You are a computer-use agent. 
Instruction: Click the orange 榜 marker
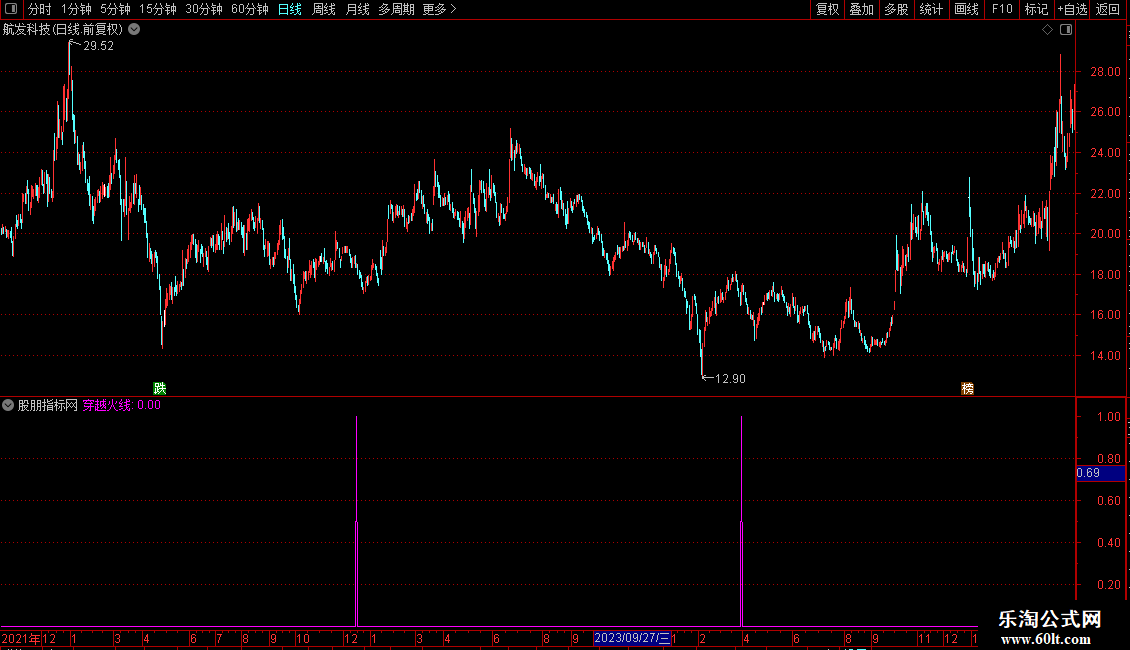[x=967, y=388]
